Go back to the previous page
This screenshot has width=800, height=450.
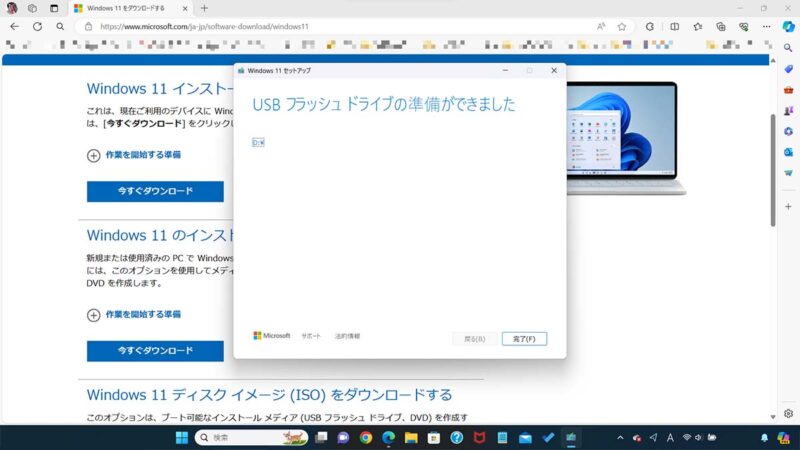(x=14, y=27)
